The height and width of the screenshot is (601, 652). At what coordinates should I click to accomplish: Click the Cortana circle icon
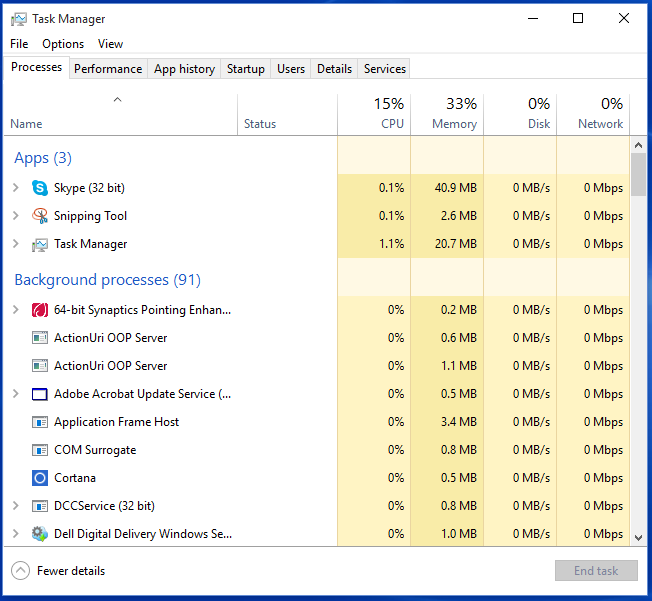(40, 478)
